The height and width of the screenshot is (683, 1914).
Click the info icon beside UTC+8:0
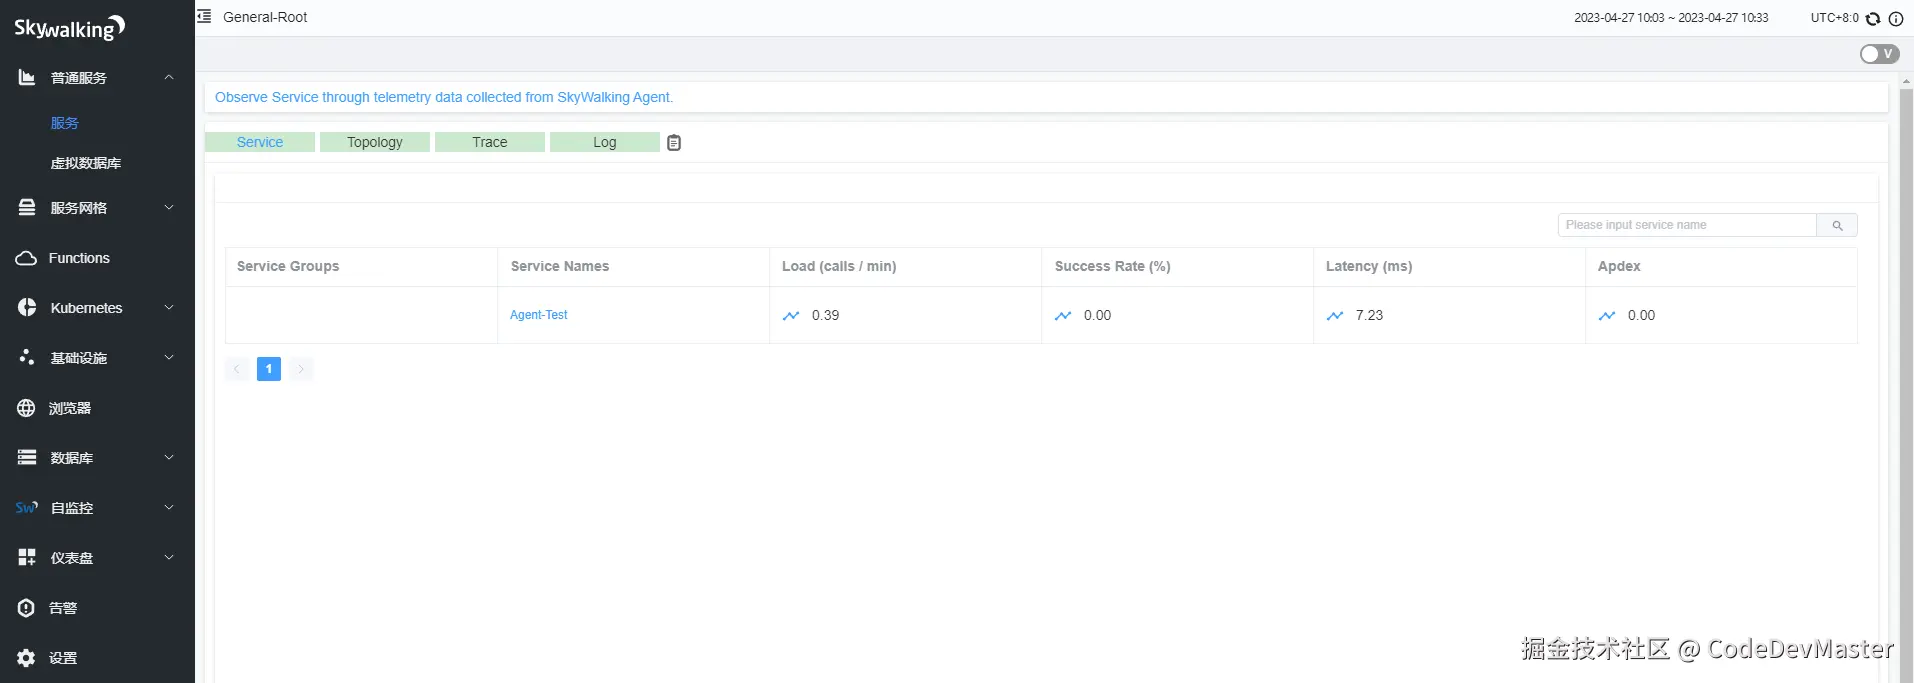pos(1896,18)
